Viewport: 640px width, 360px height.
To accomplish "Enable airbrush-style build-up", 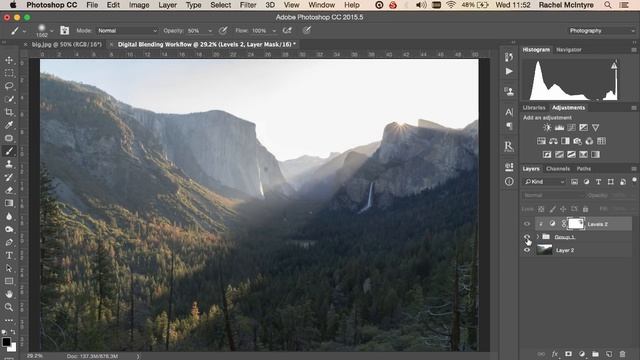I will pos(287,31).
